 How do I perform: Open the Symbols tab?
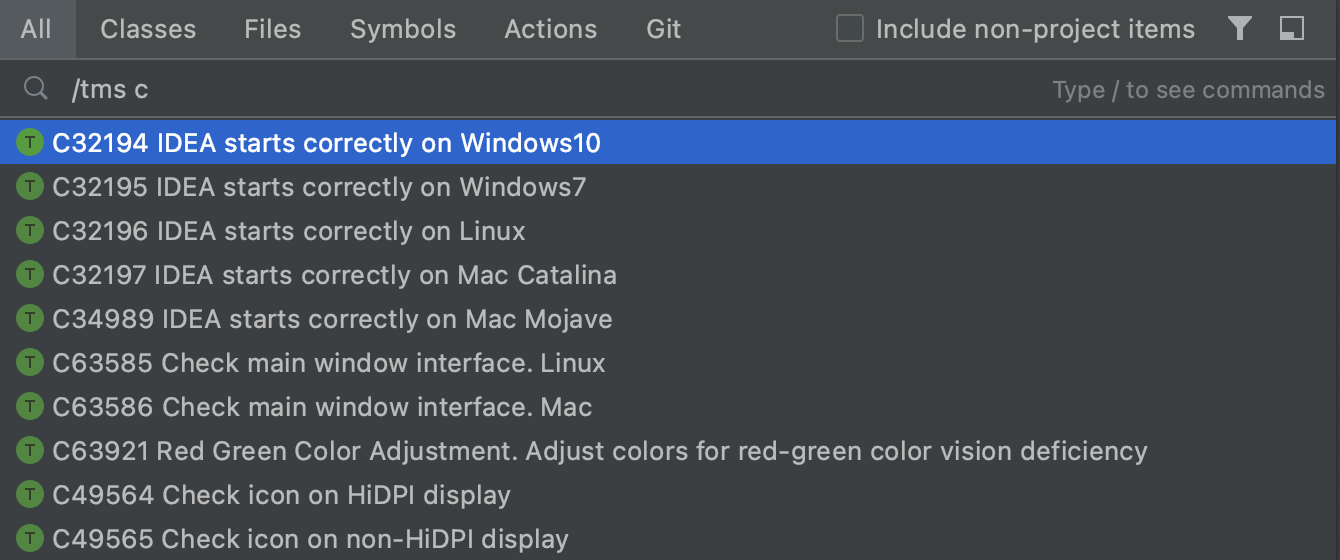click(403, 29)
